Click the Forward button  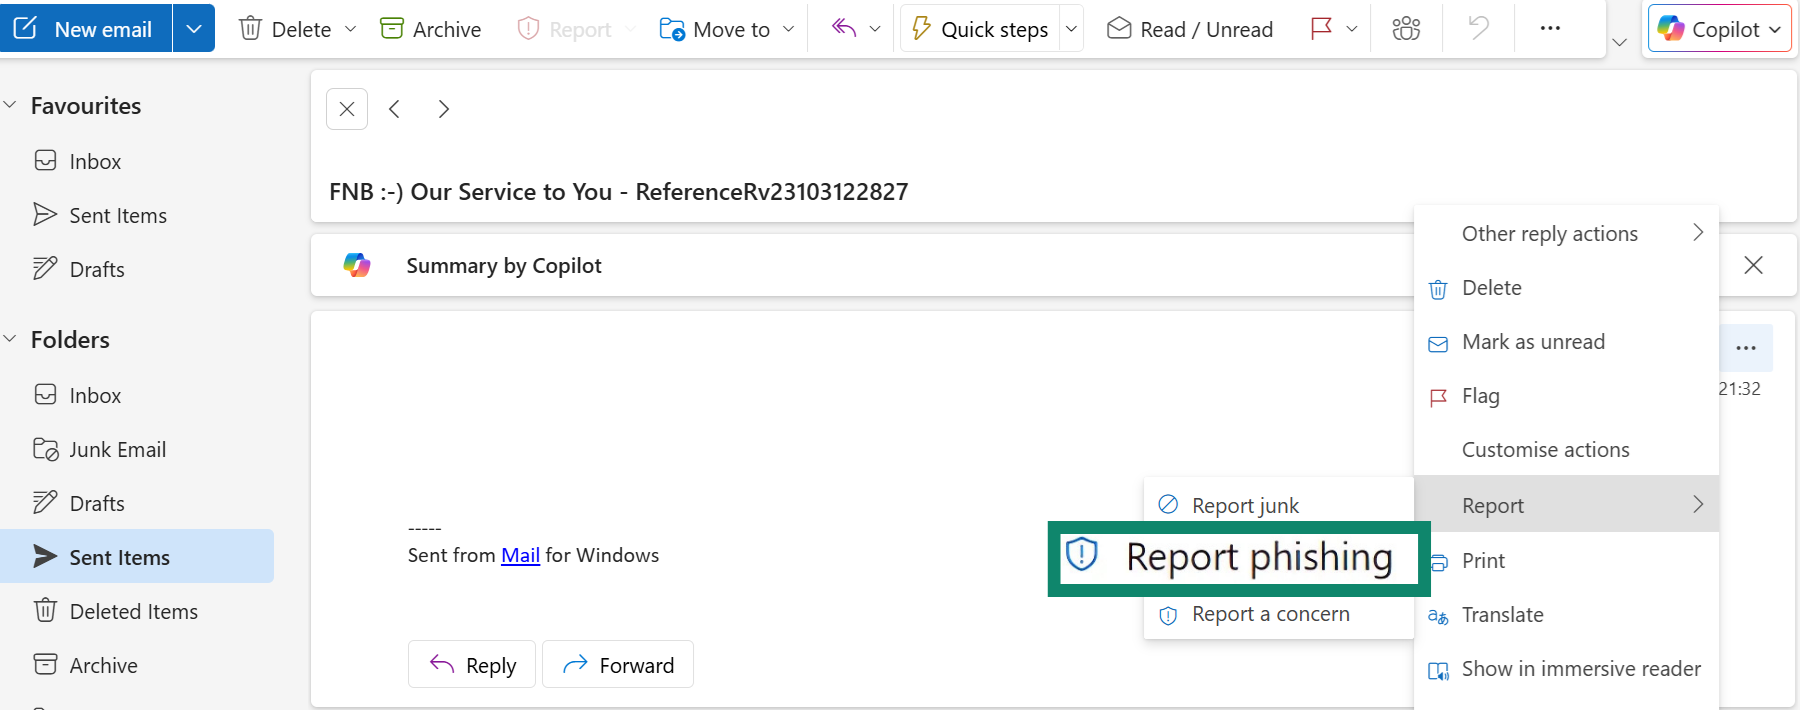[x=618, y=665]
